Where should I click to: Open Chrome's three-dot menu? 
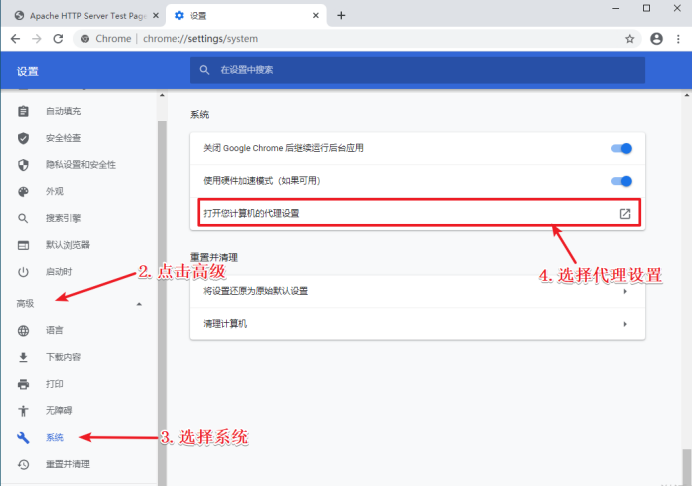(x=678, y=39)
